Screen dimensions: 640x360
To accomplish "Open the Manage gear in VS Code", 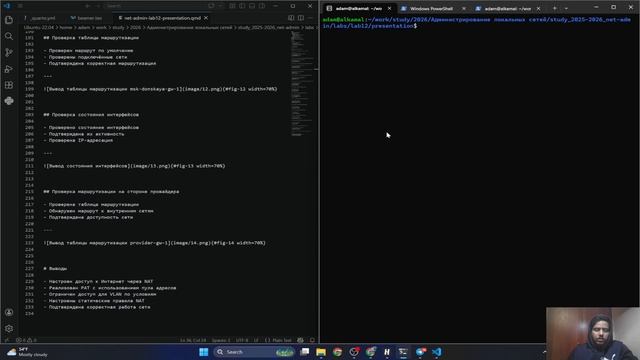I will click(x=9, y=328).
